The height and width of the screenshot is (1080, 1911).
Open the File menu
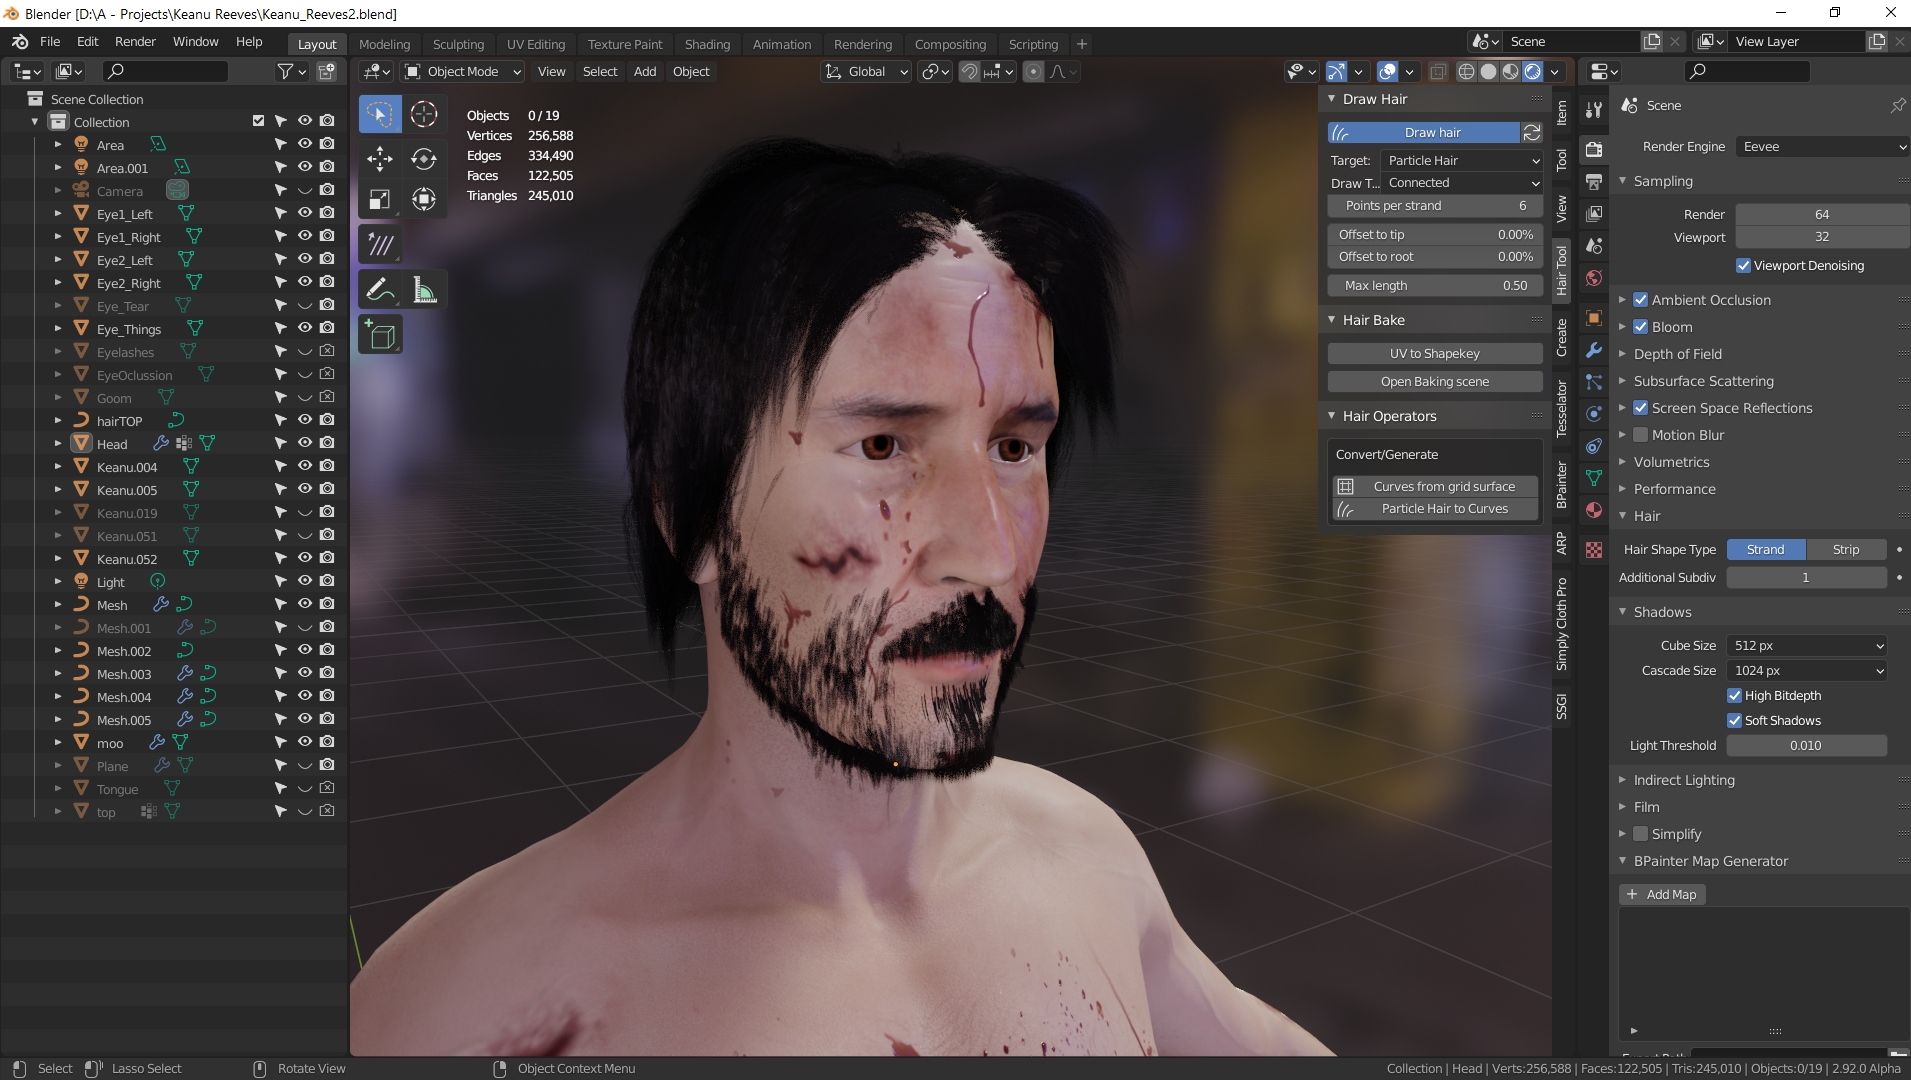tap(50, 42)
